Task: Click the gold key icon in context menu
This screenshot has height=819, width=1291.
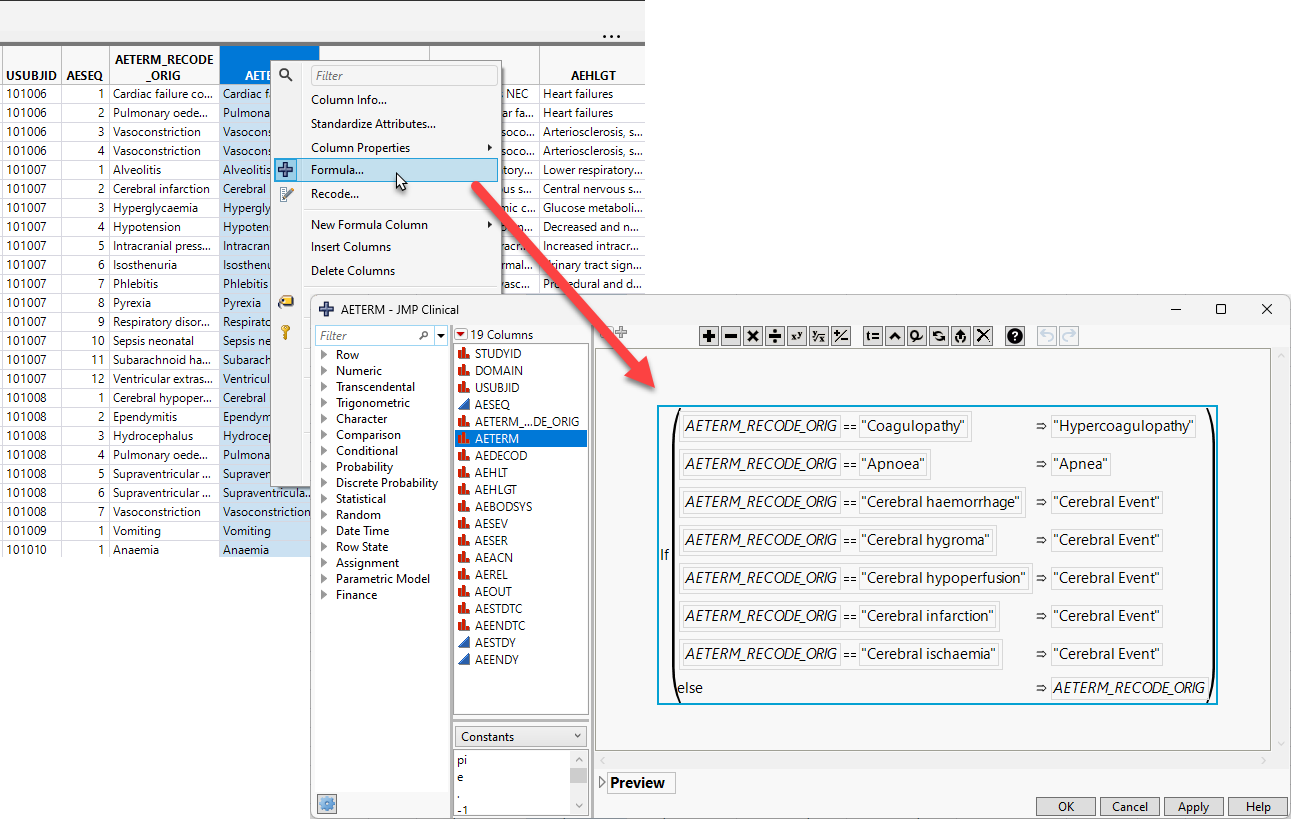Action: tap(286, 331)
